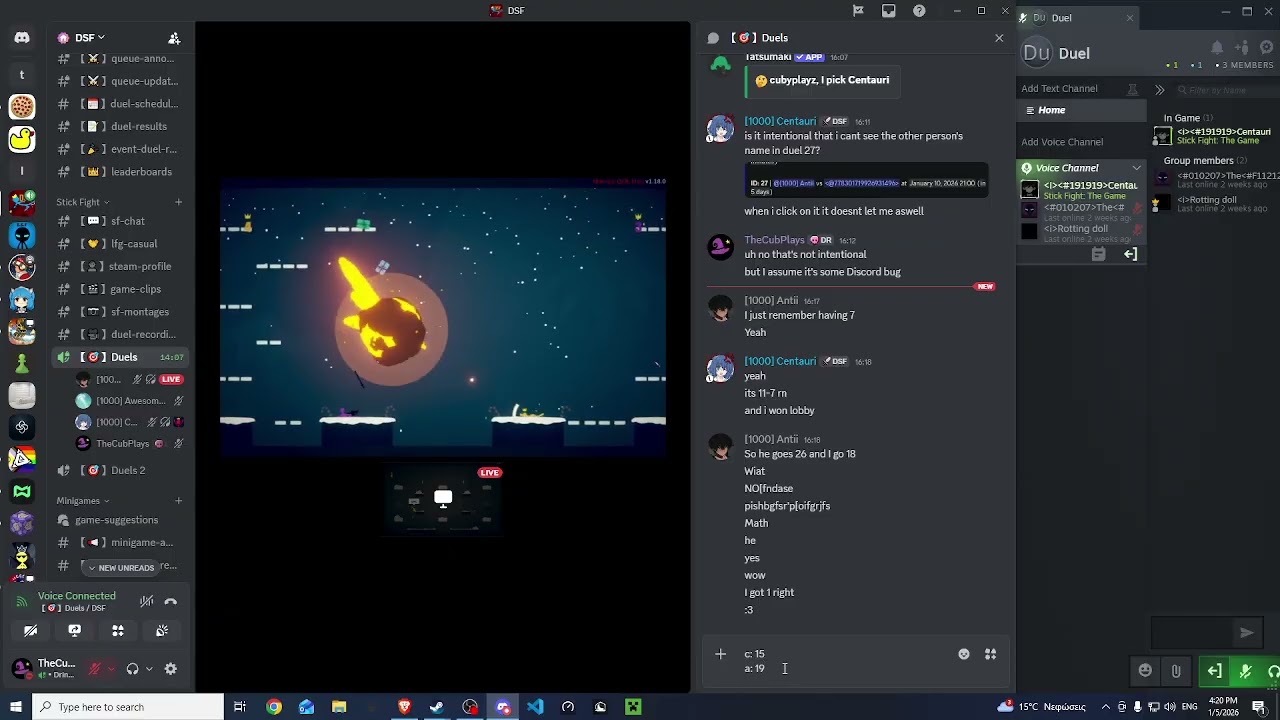Screen dimensions: 1280x720
Task: Click TheCubPlays username in chat
Action: coord(774,240)
